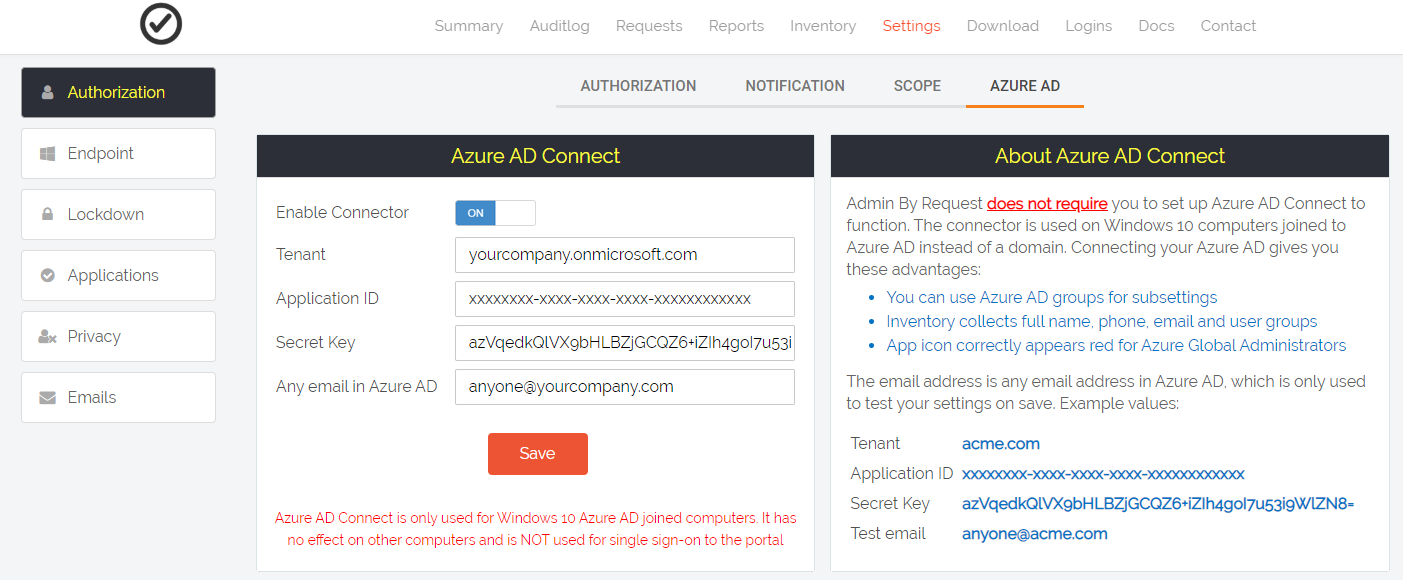1403x580 pixels.
Task: Open the Auditlog page
Action: [x=560, y=26]
